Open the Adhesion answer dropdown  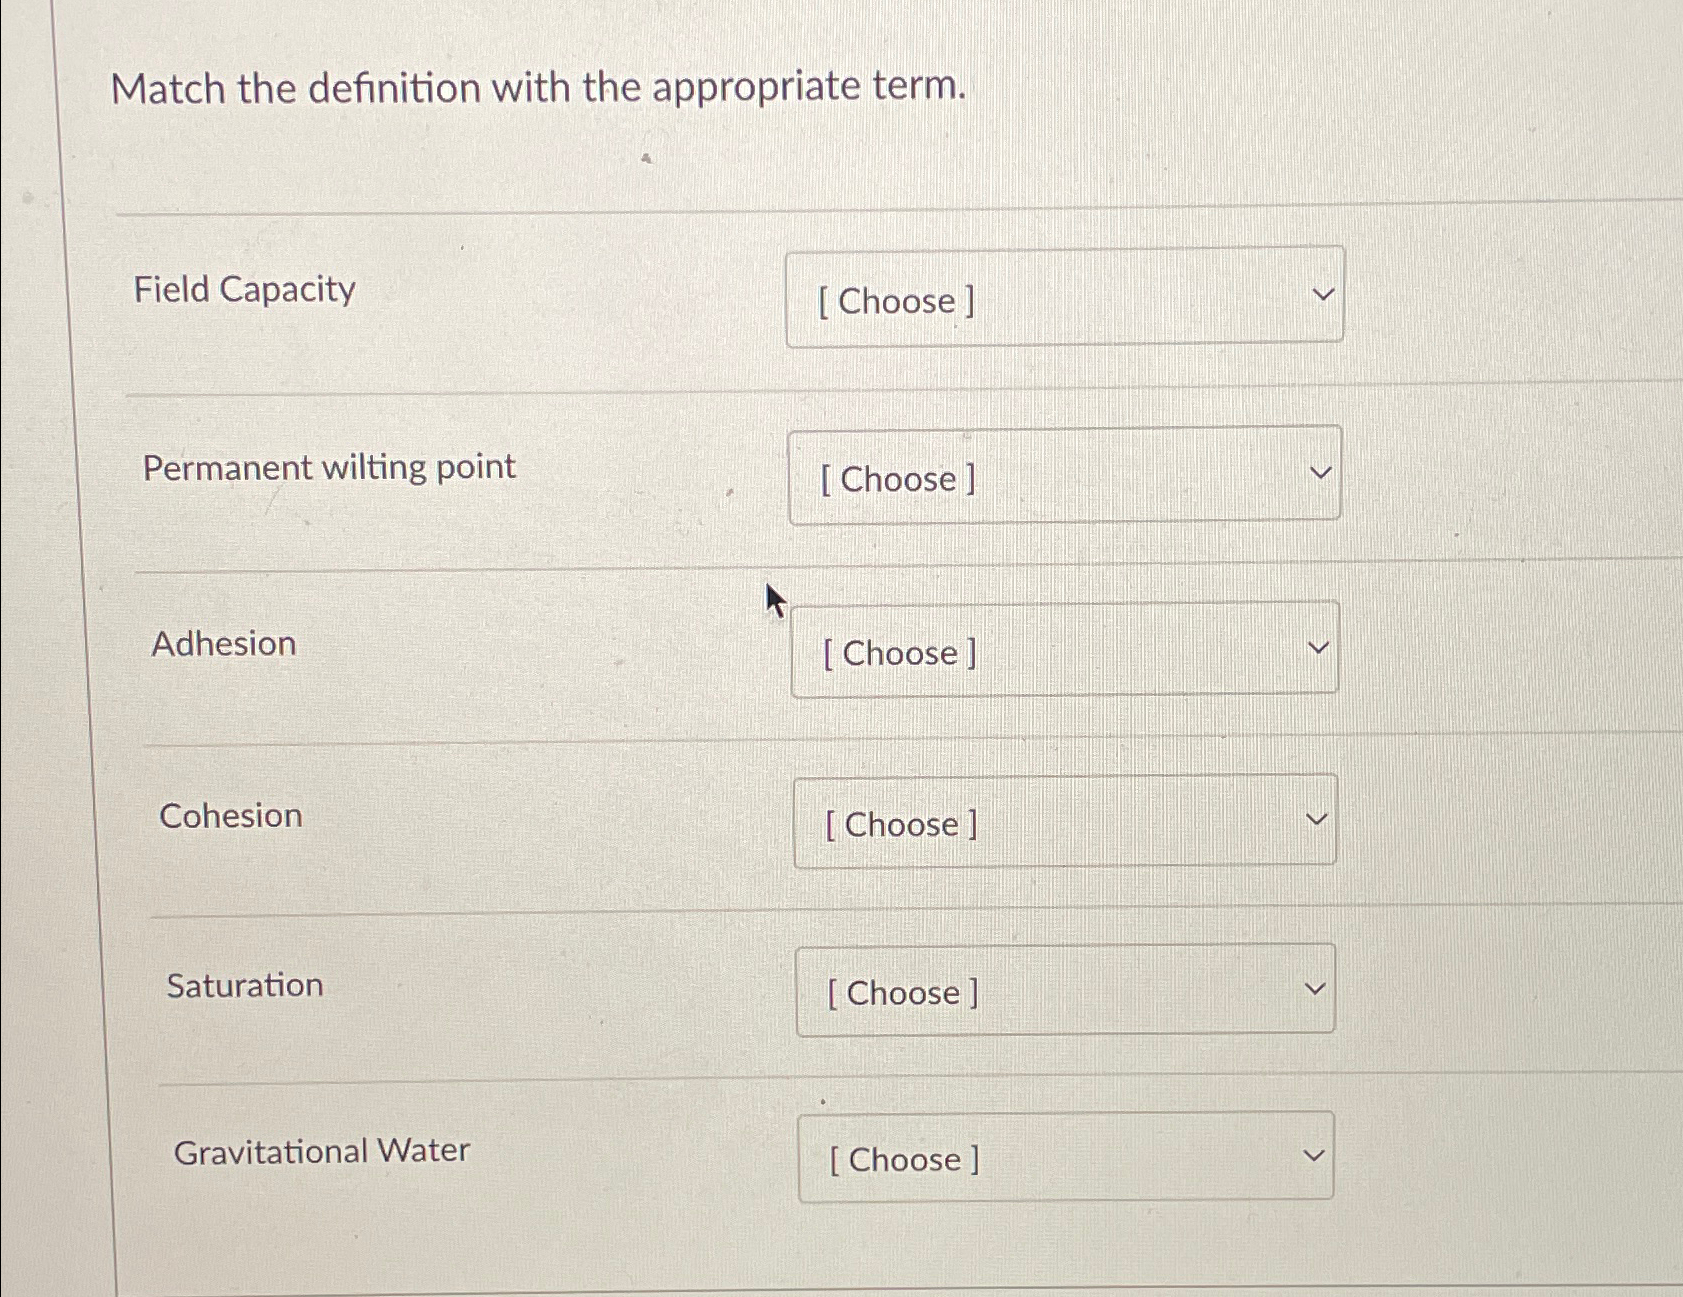[x=1065, y=650]
